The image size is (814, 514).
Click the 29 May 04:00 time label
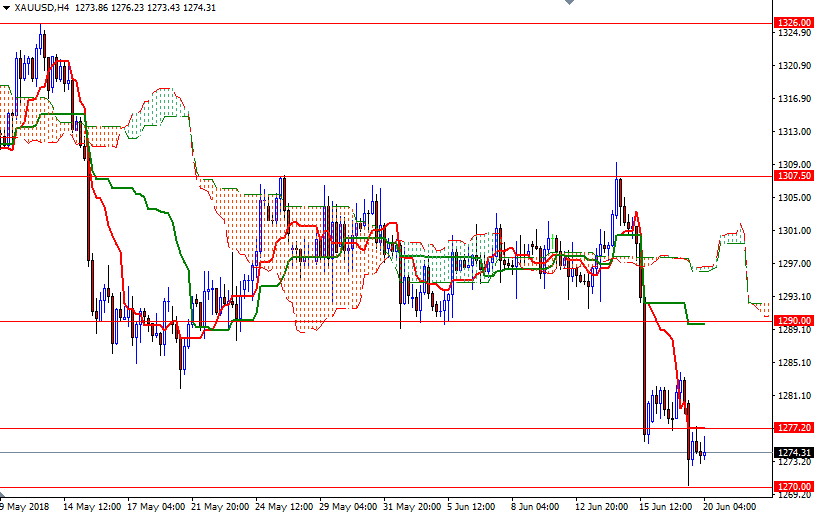coord(348,506)
